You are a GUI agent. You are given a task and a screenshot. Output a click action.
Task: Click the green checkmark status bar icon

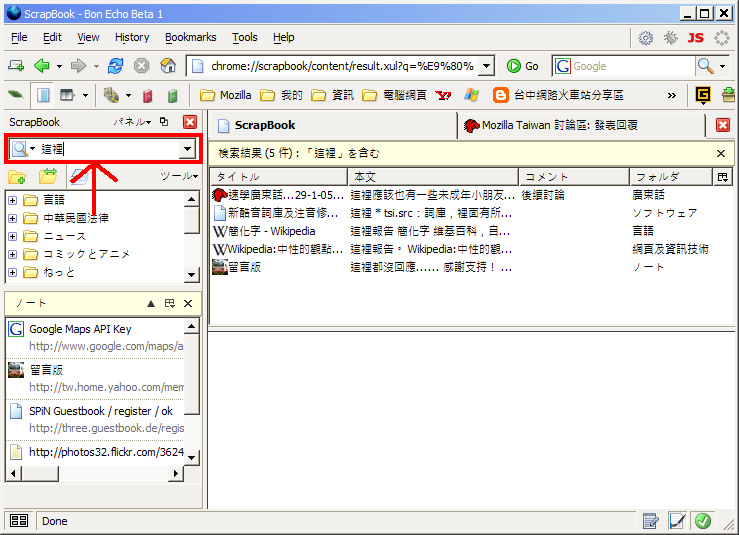(x=703, y=521)
